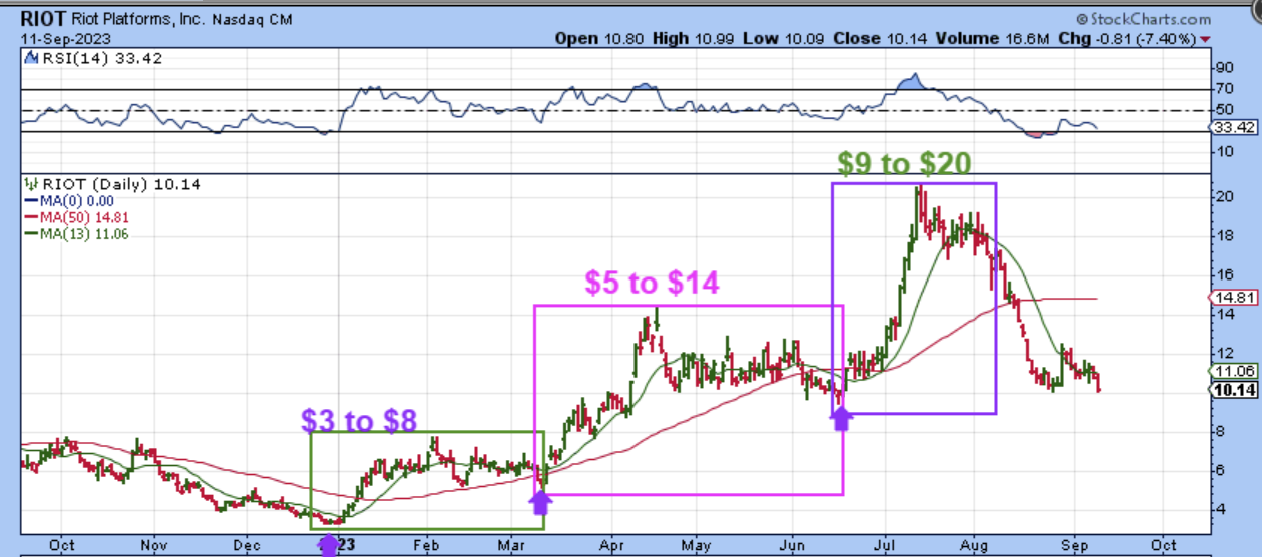
Task: Click the RIOT ticker symbol in header
Action: click(43, 19)
